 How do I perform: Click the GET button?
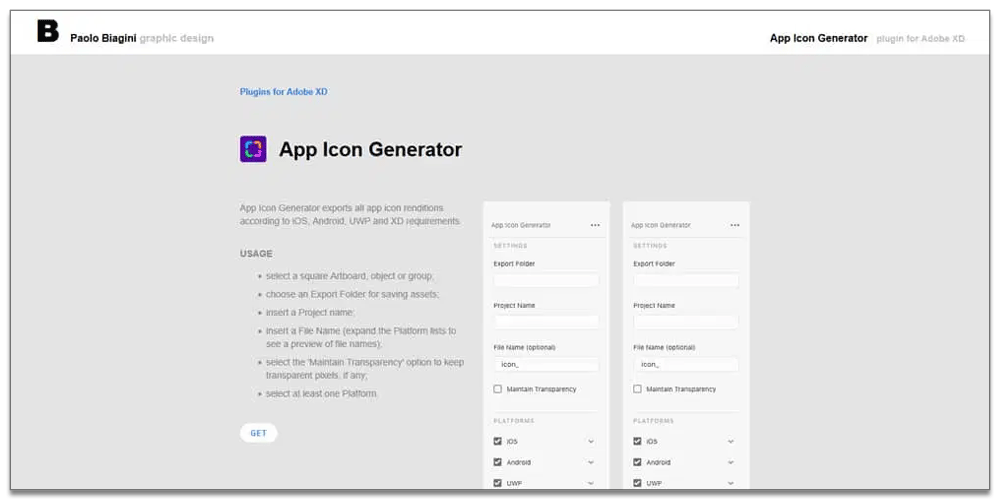pyautogui.click(x=258, y=433)
